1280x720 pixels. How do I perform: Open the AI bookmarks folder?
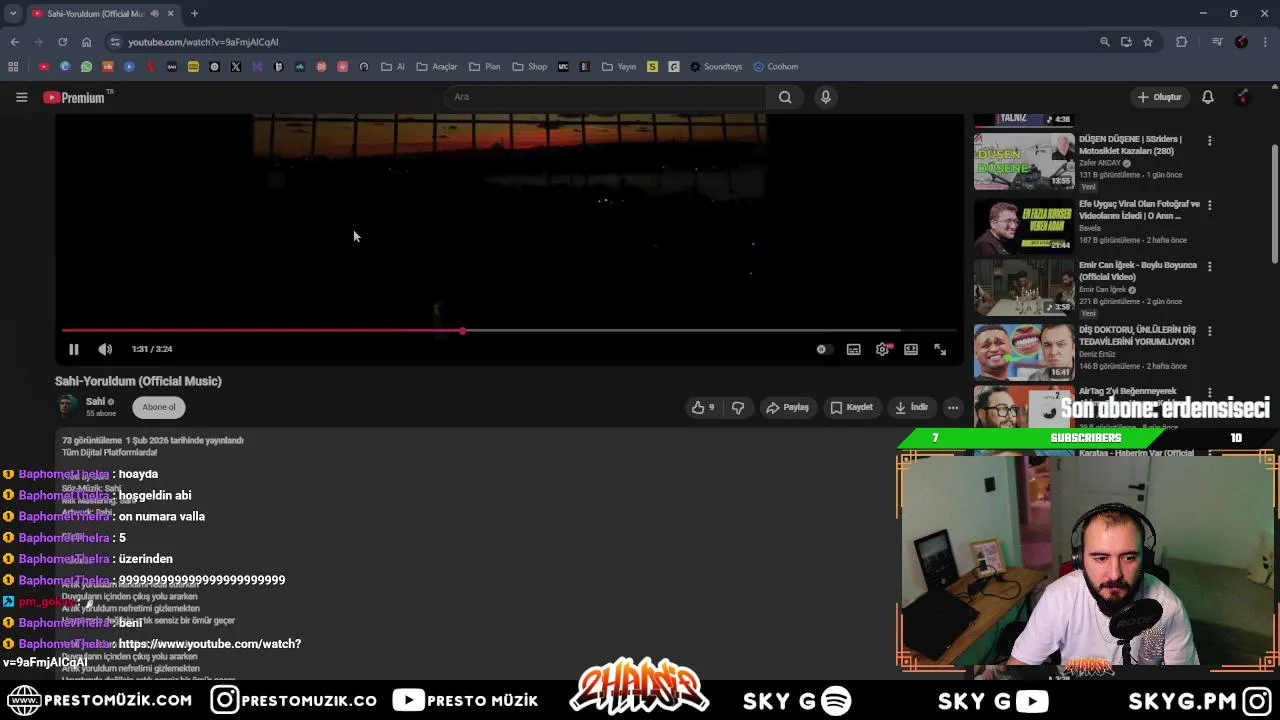(393, 67)
